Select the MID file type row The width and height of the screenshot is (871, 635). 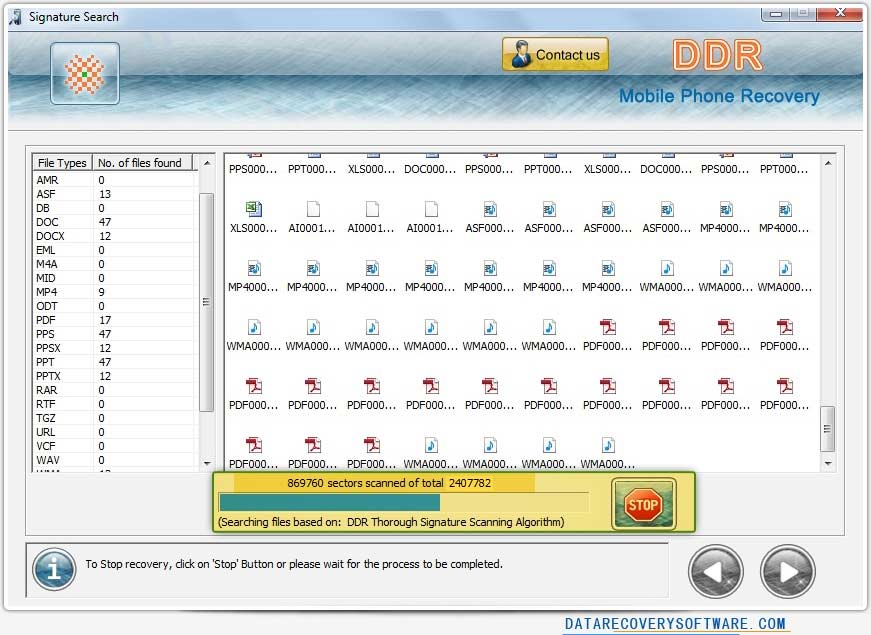coord(115,278)
